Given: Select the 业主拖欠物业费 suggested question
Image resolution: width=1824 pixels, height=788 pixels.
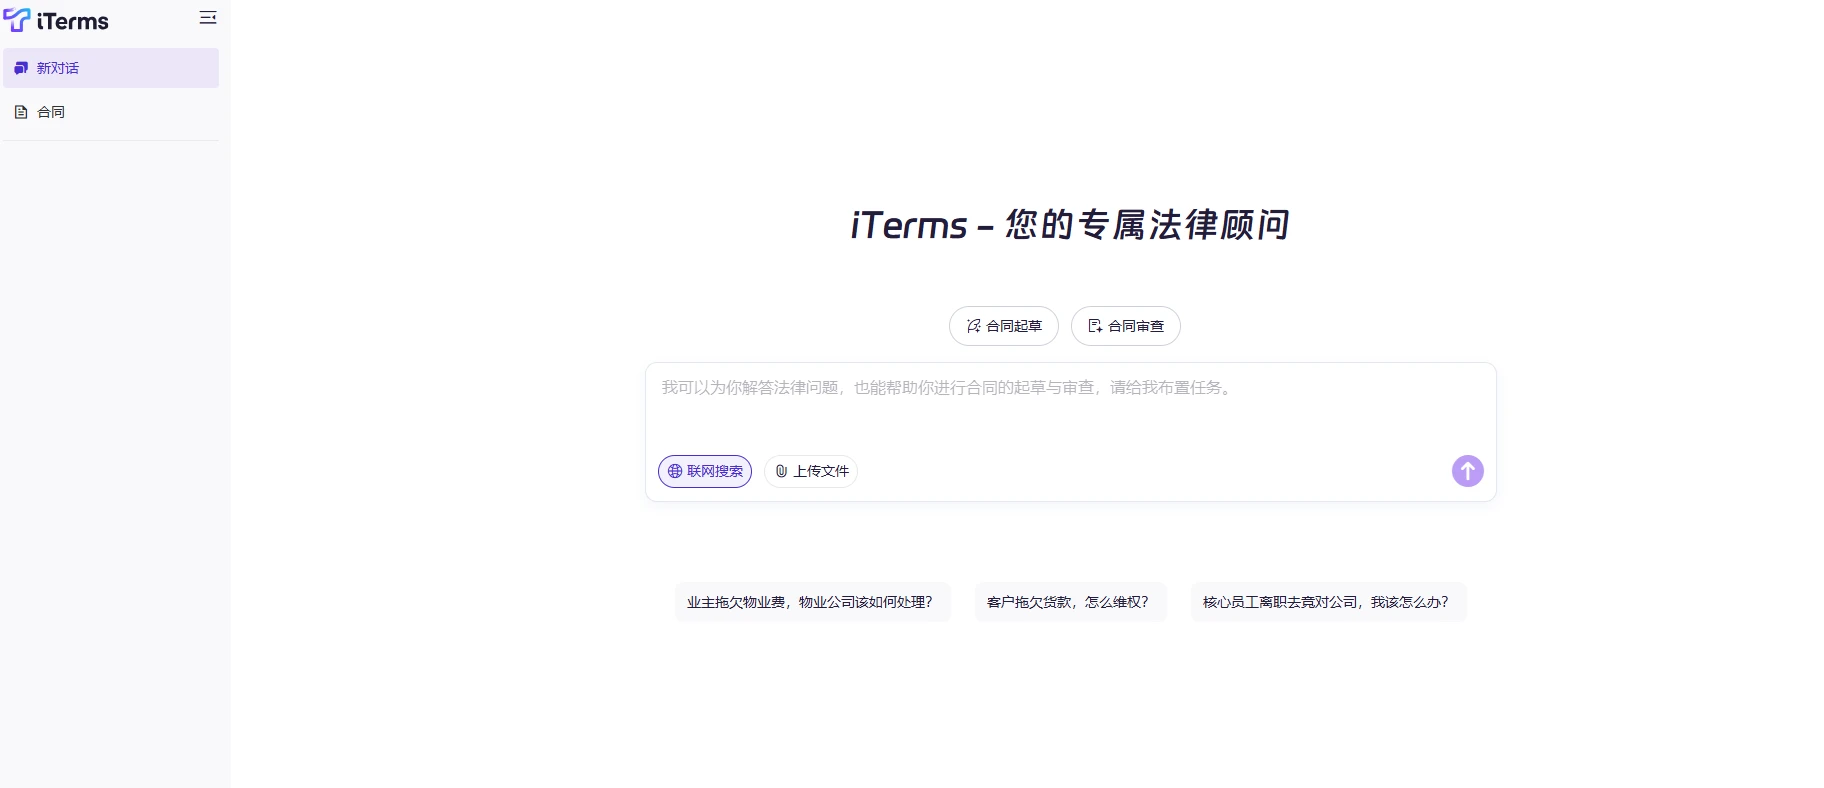Looking at the screenshot, I should 811,602.
